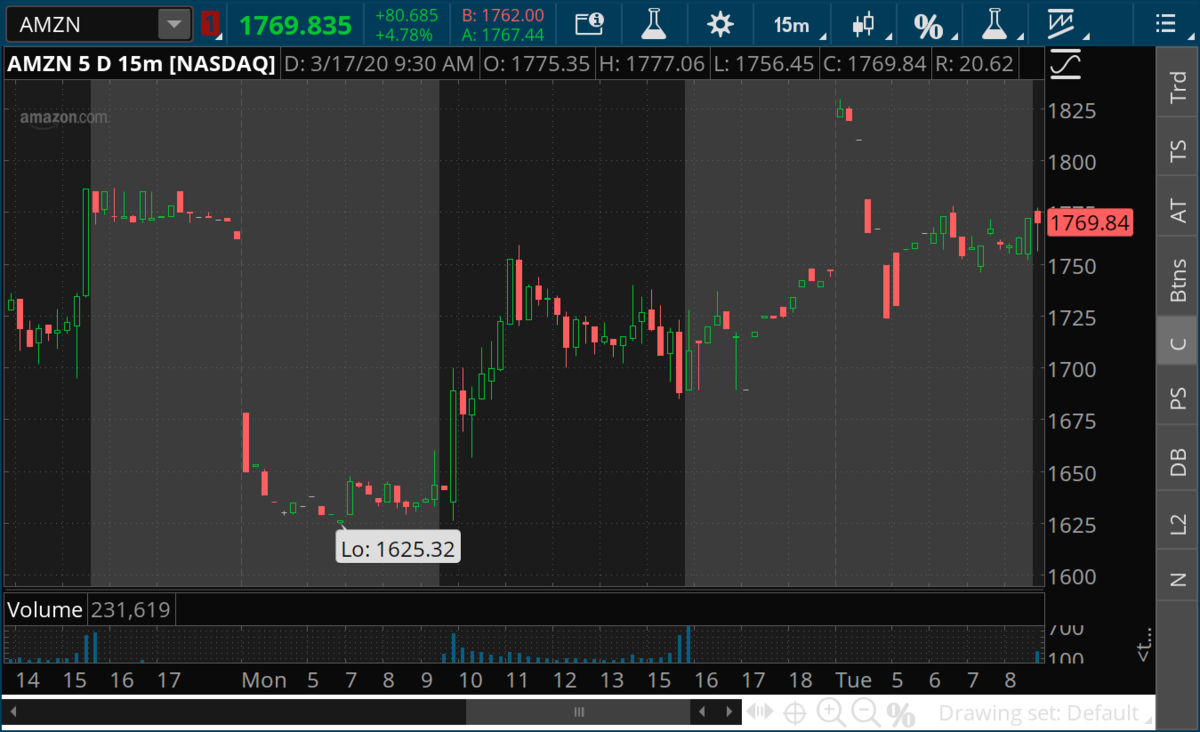1200x732 pixels.
Task: Click the 1700 price axis label
Action: tap(1071, 369)
